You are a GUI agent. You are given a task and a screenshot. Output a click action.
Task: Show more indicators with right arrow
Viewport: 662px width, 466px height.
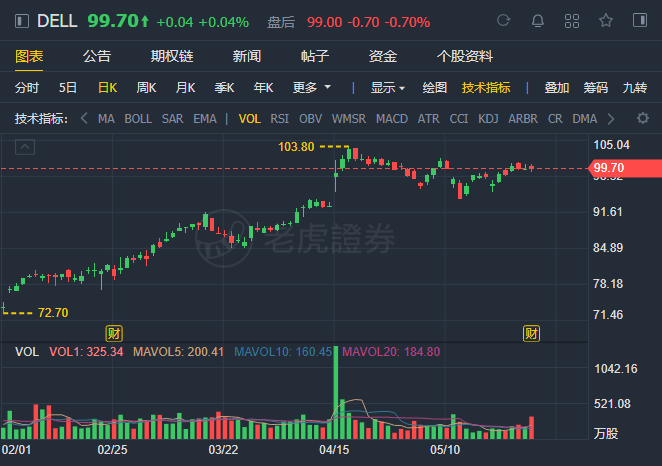coord(611,119)
